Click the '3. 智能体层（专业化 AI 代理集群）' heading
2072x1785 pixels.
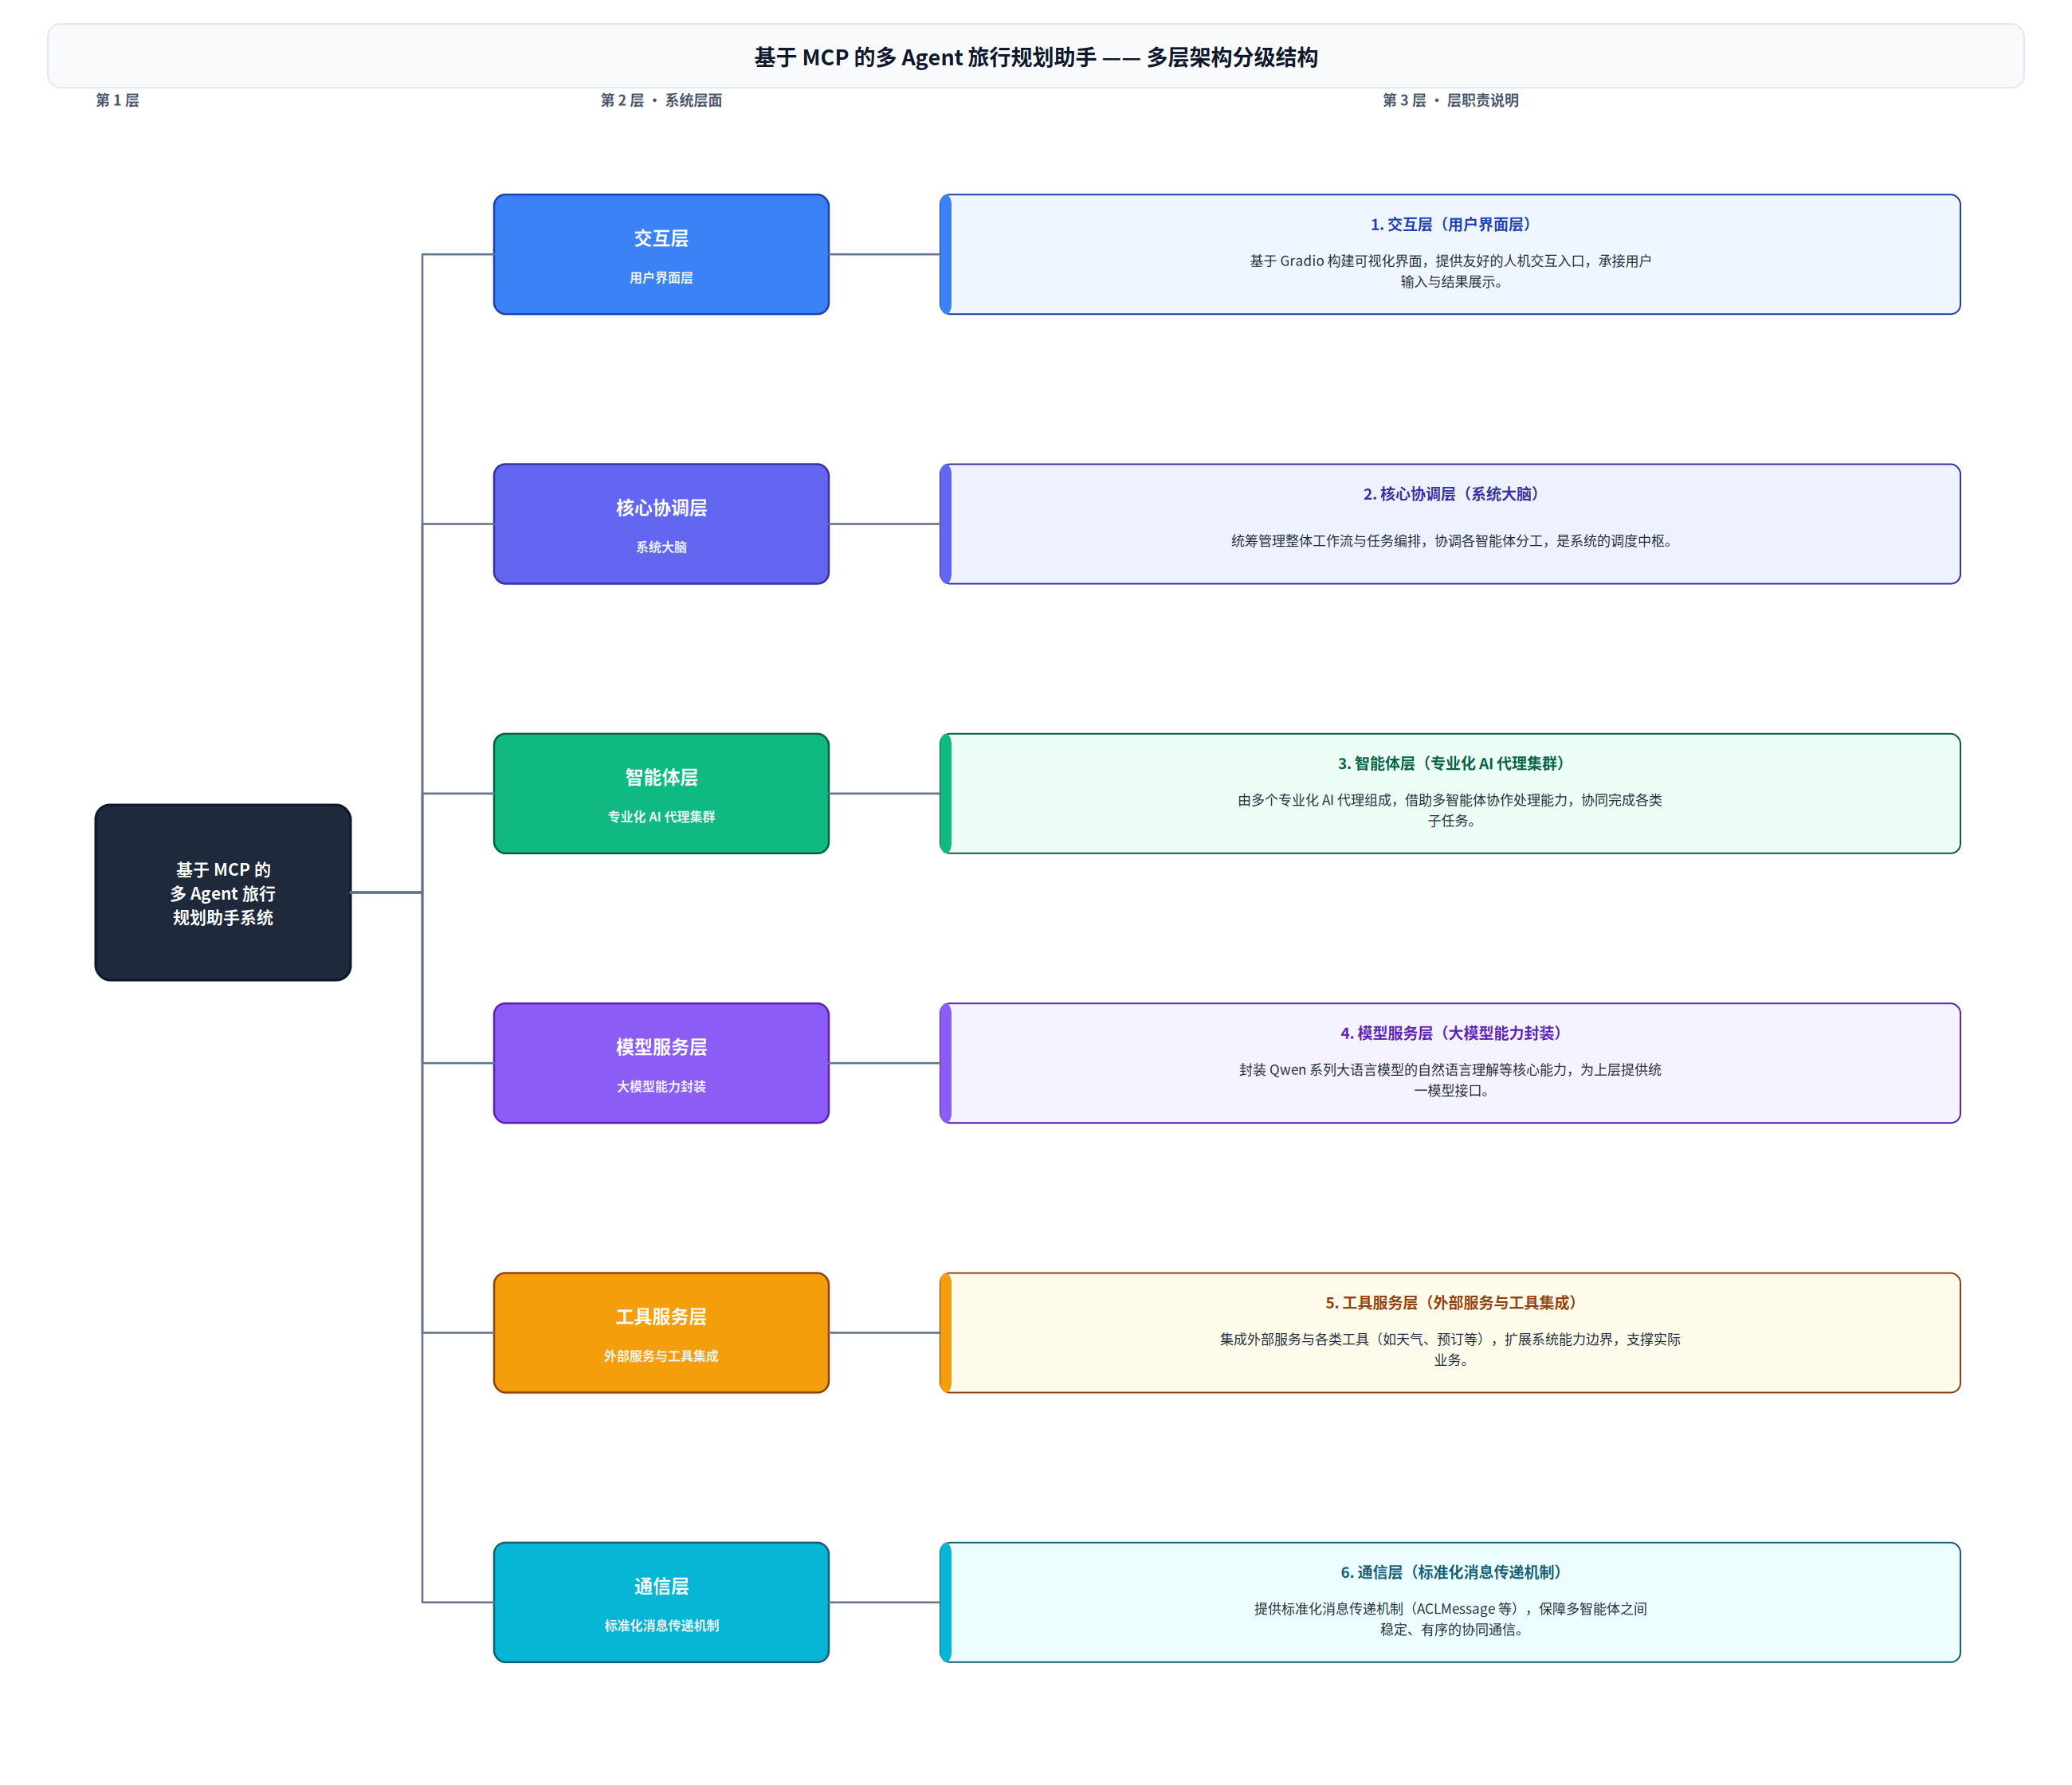pyautogui.click(x=1450, y=763)
